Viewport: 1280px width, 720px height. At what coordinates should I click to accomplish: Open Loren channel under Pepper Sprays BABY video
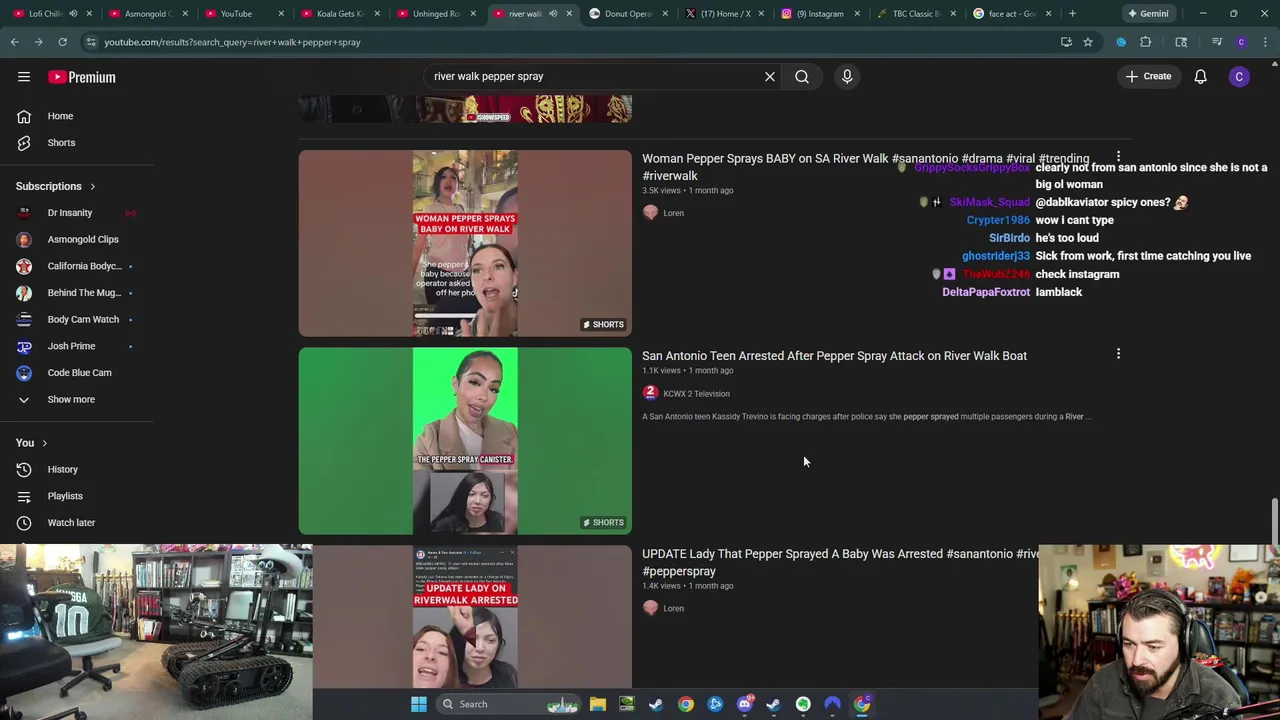673,213
